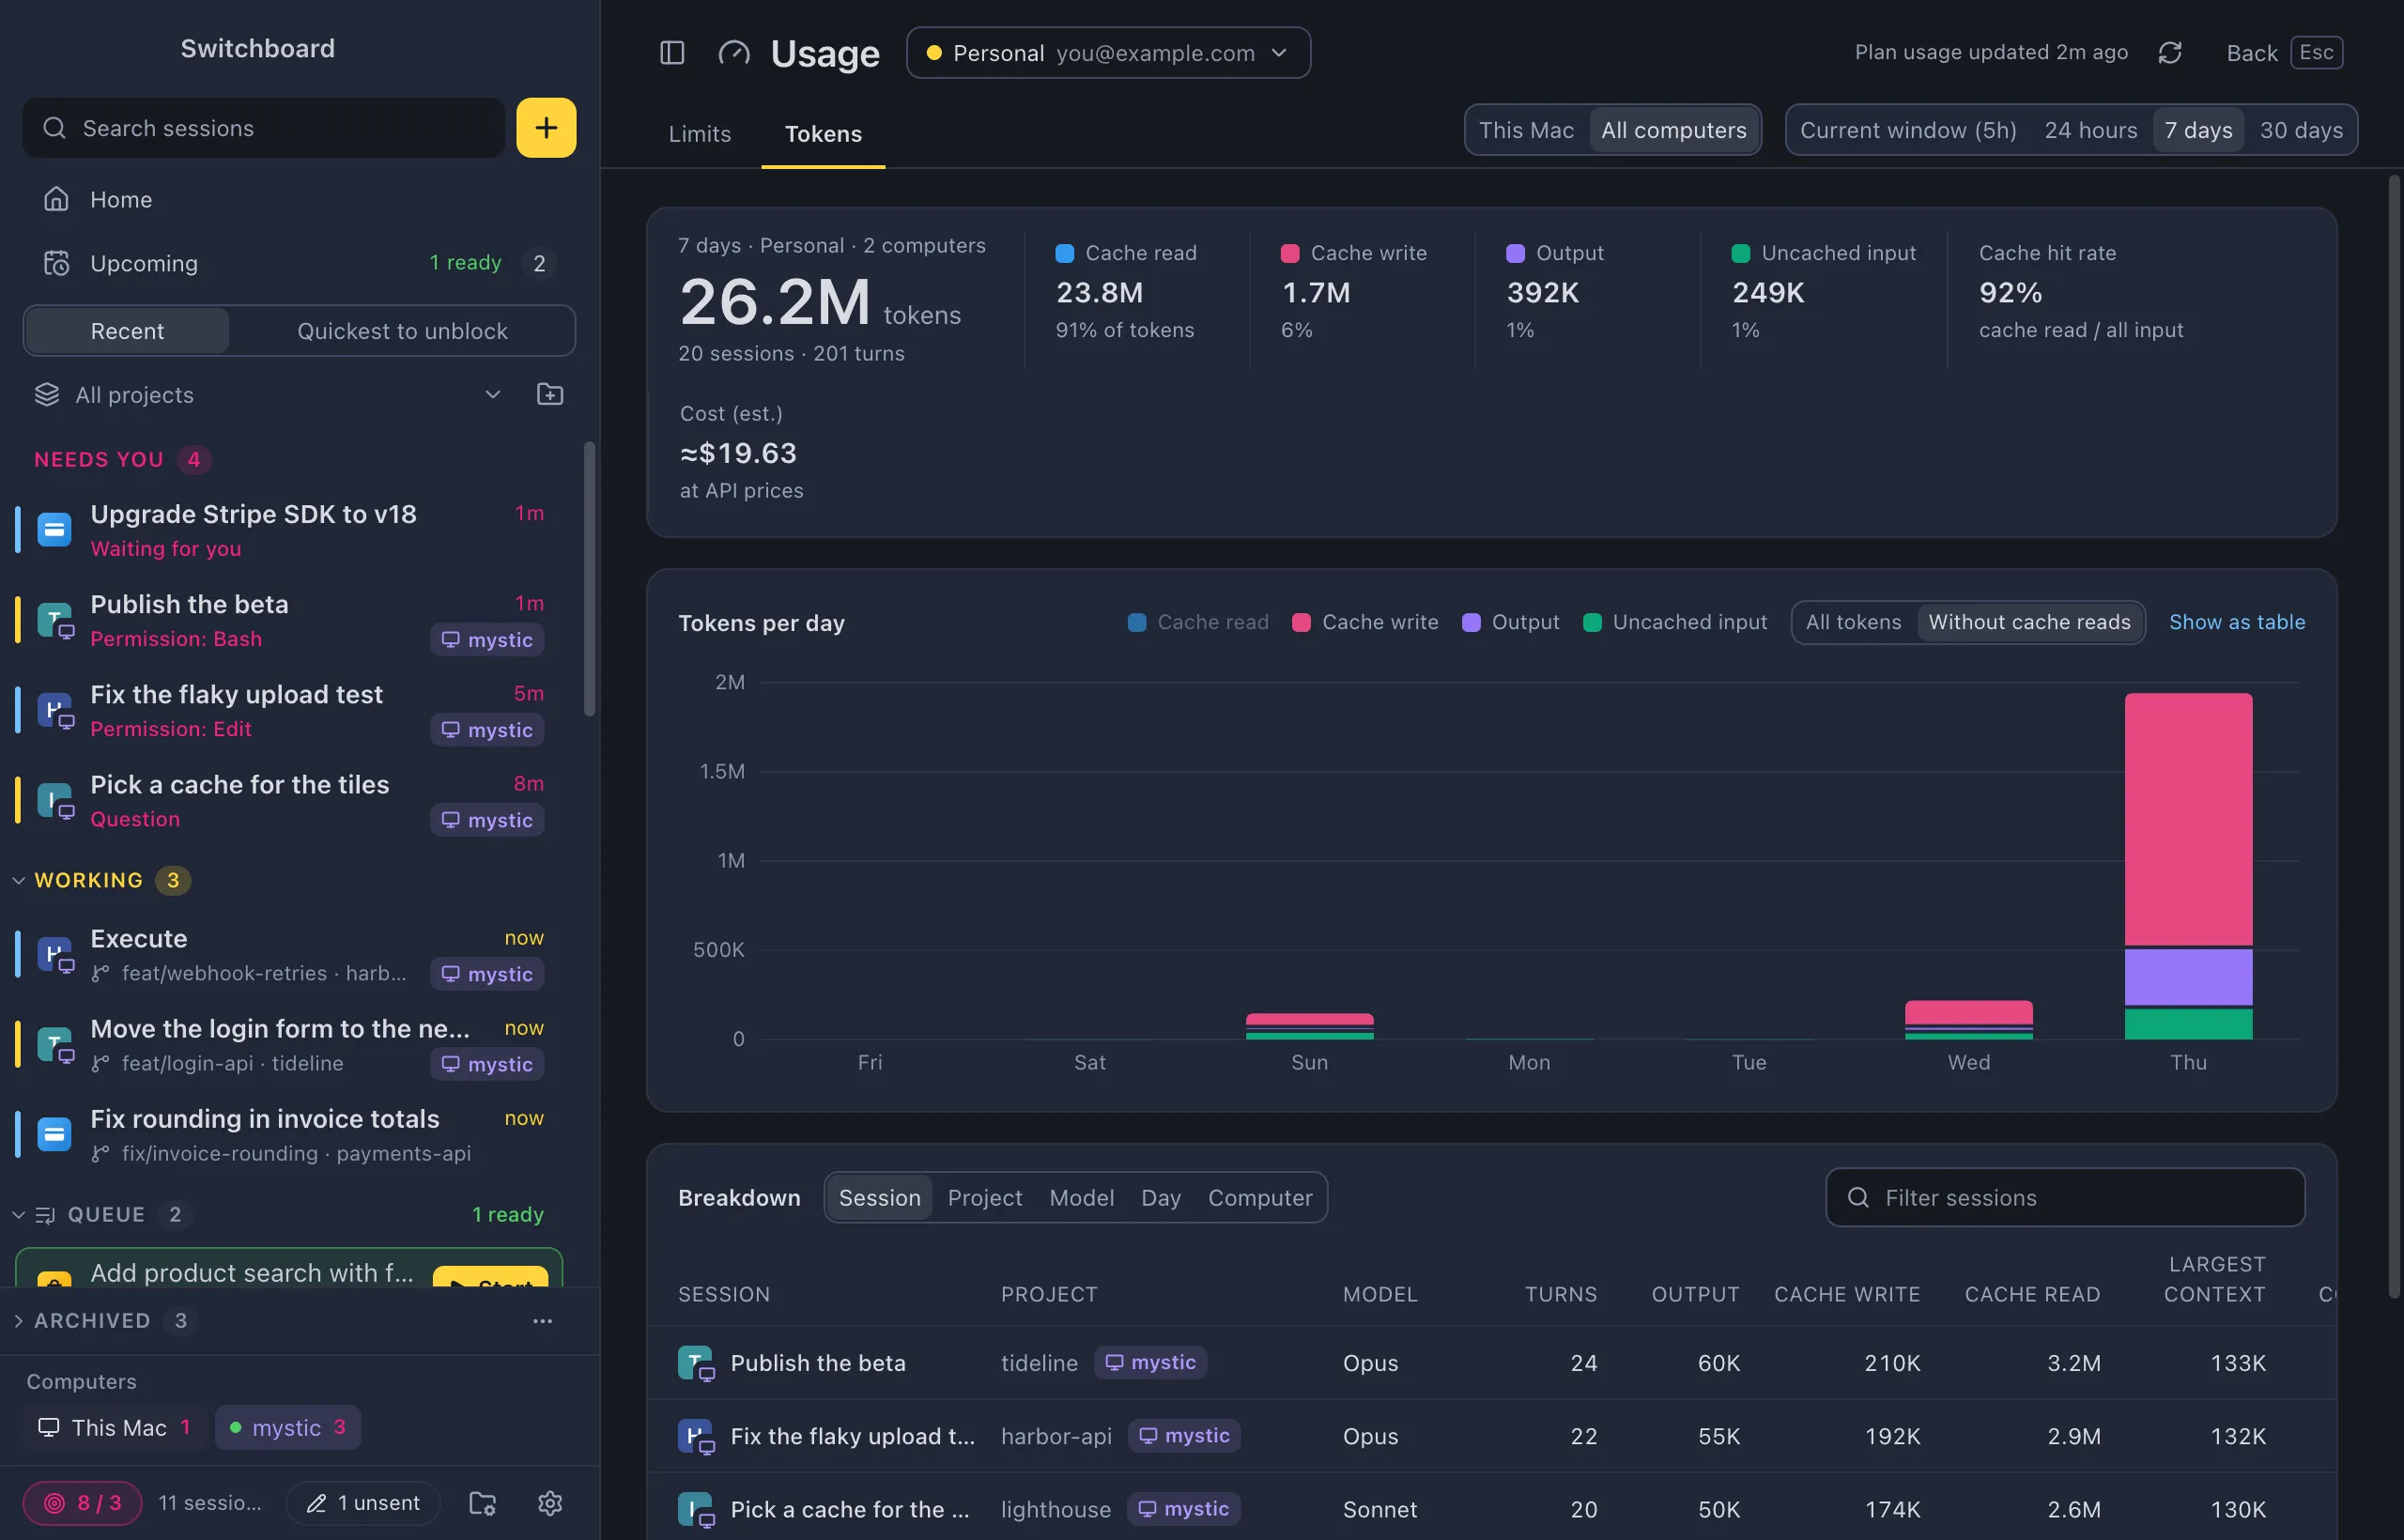Click the Back Esc button
2404x1540 pixels.
point(2284,53)
